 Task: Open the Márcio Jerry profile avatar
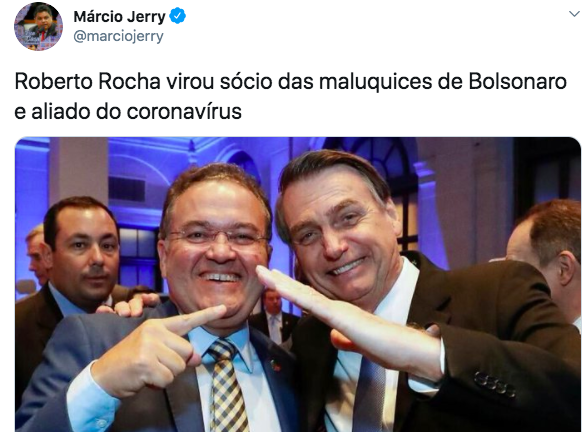[x=38, y=26]
